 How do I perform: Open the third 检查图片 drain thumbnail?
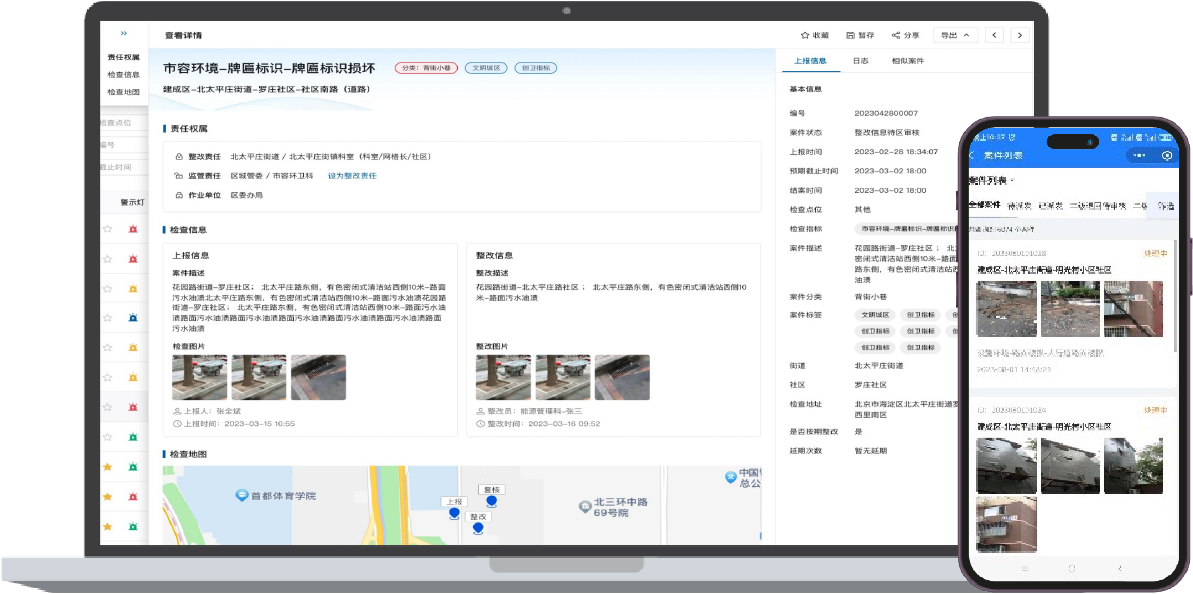(x=318, y=378)
